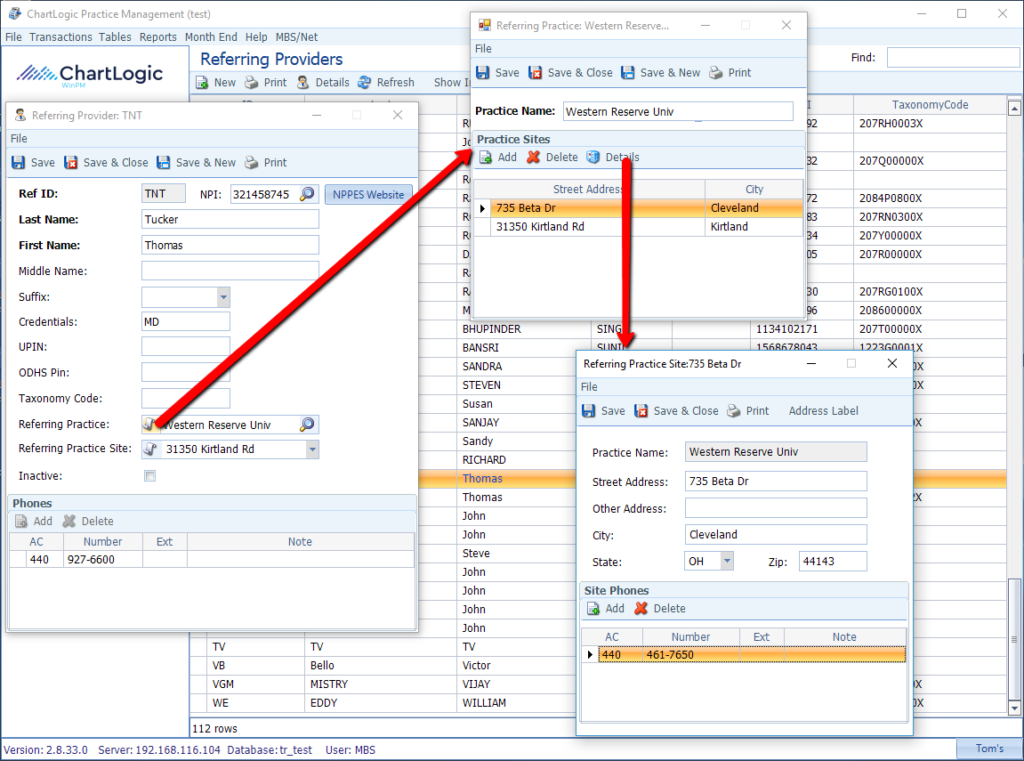Open the MBS/Net menu
This screenshot has width=1024, height=761.
[x=296, y=37]
